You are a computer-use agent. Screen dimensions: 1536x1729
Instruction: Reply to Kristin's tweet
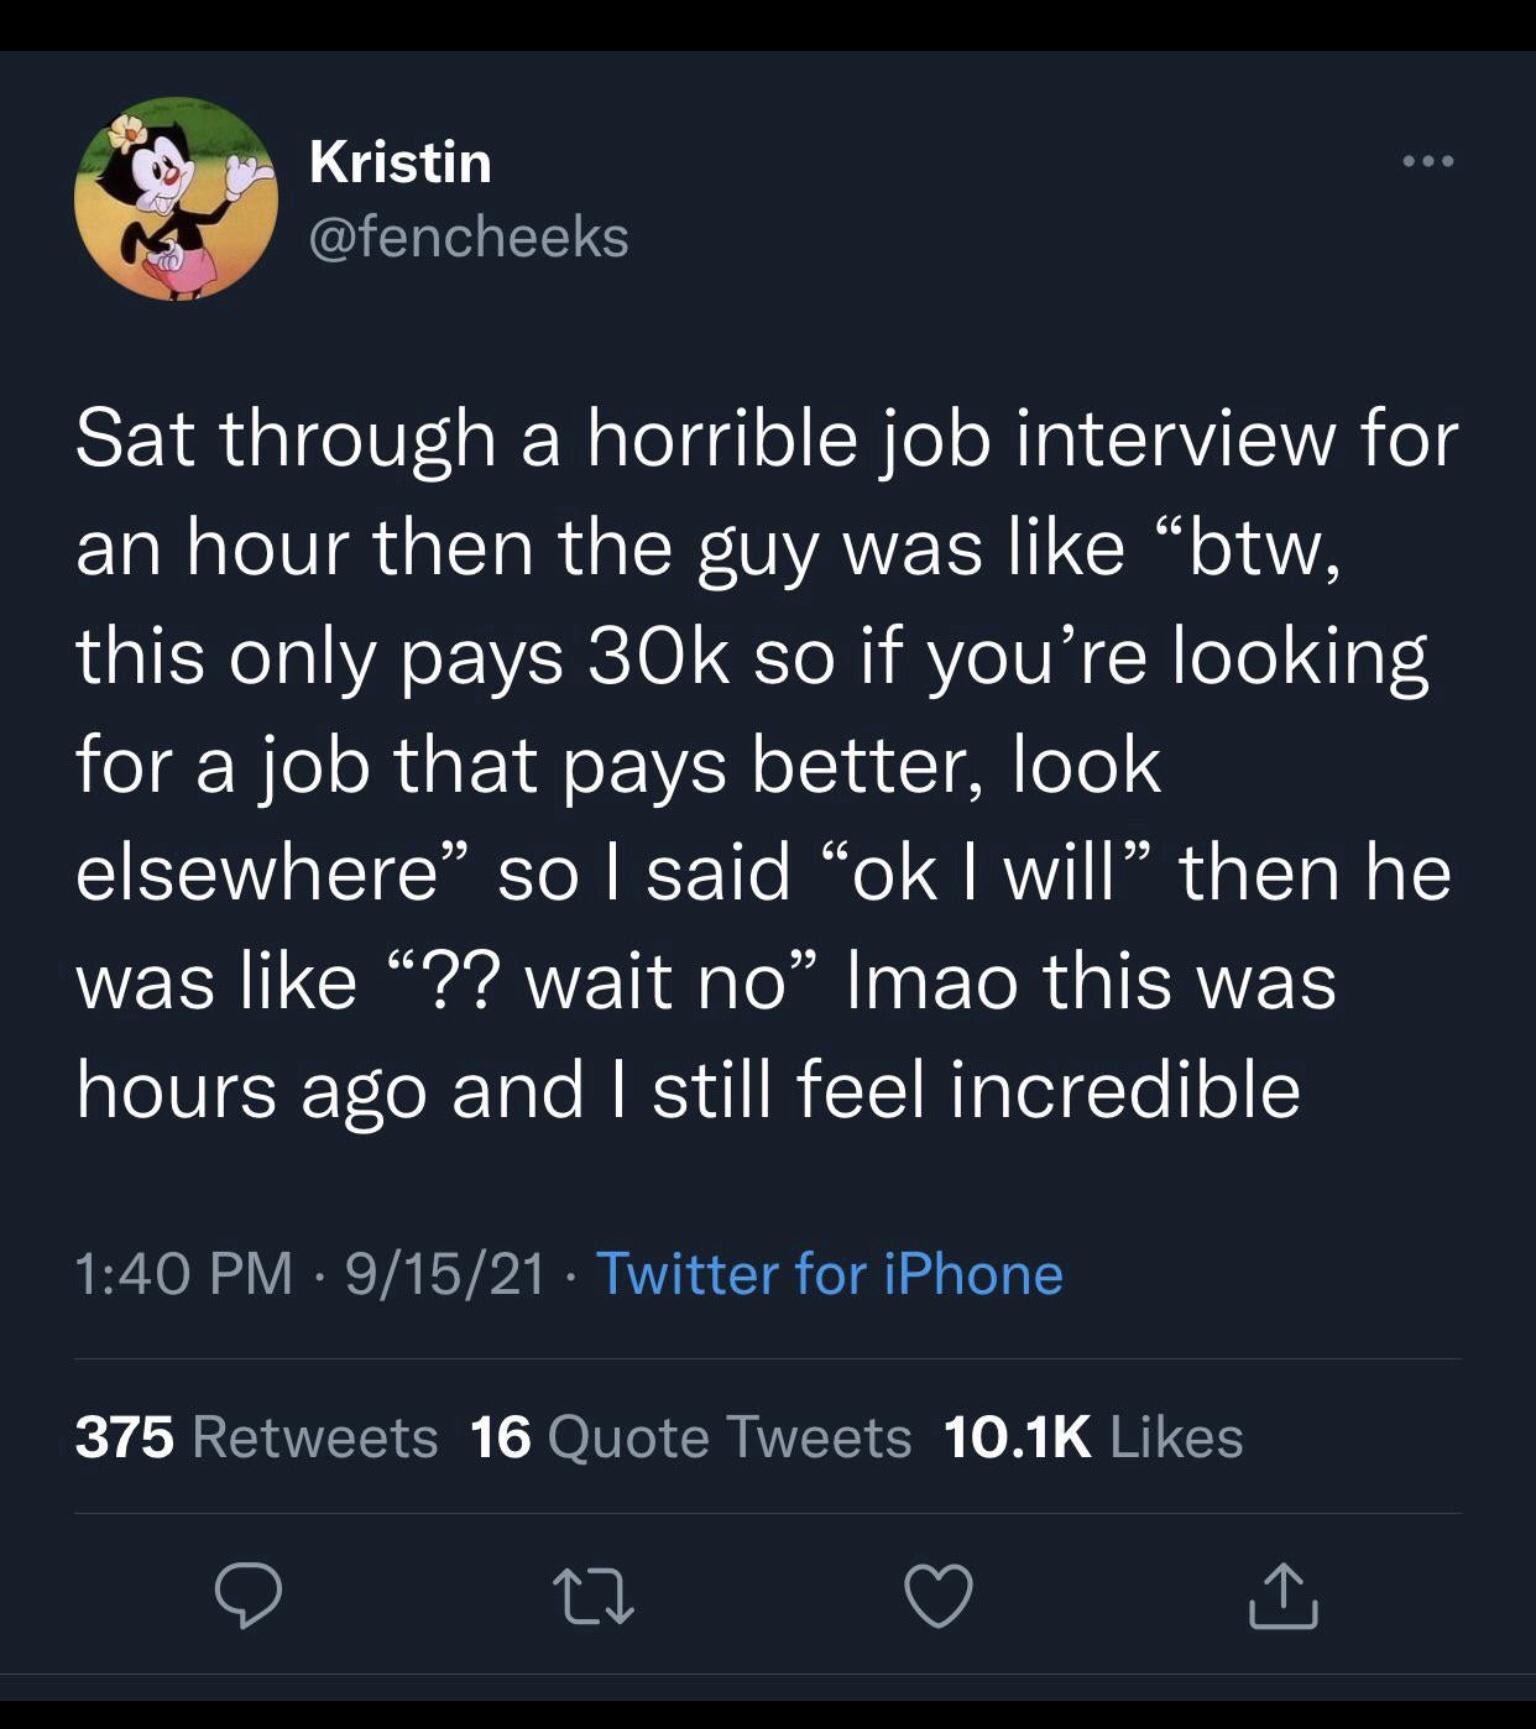tap(248, 1595)
